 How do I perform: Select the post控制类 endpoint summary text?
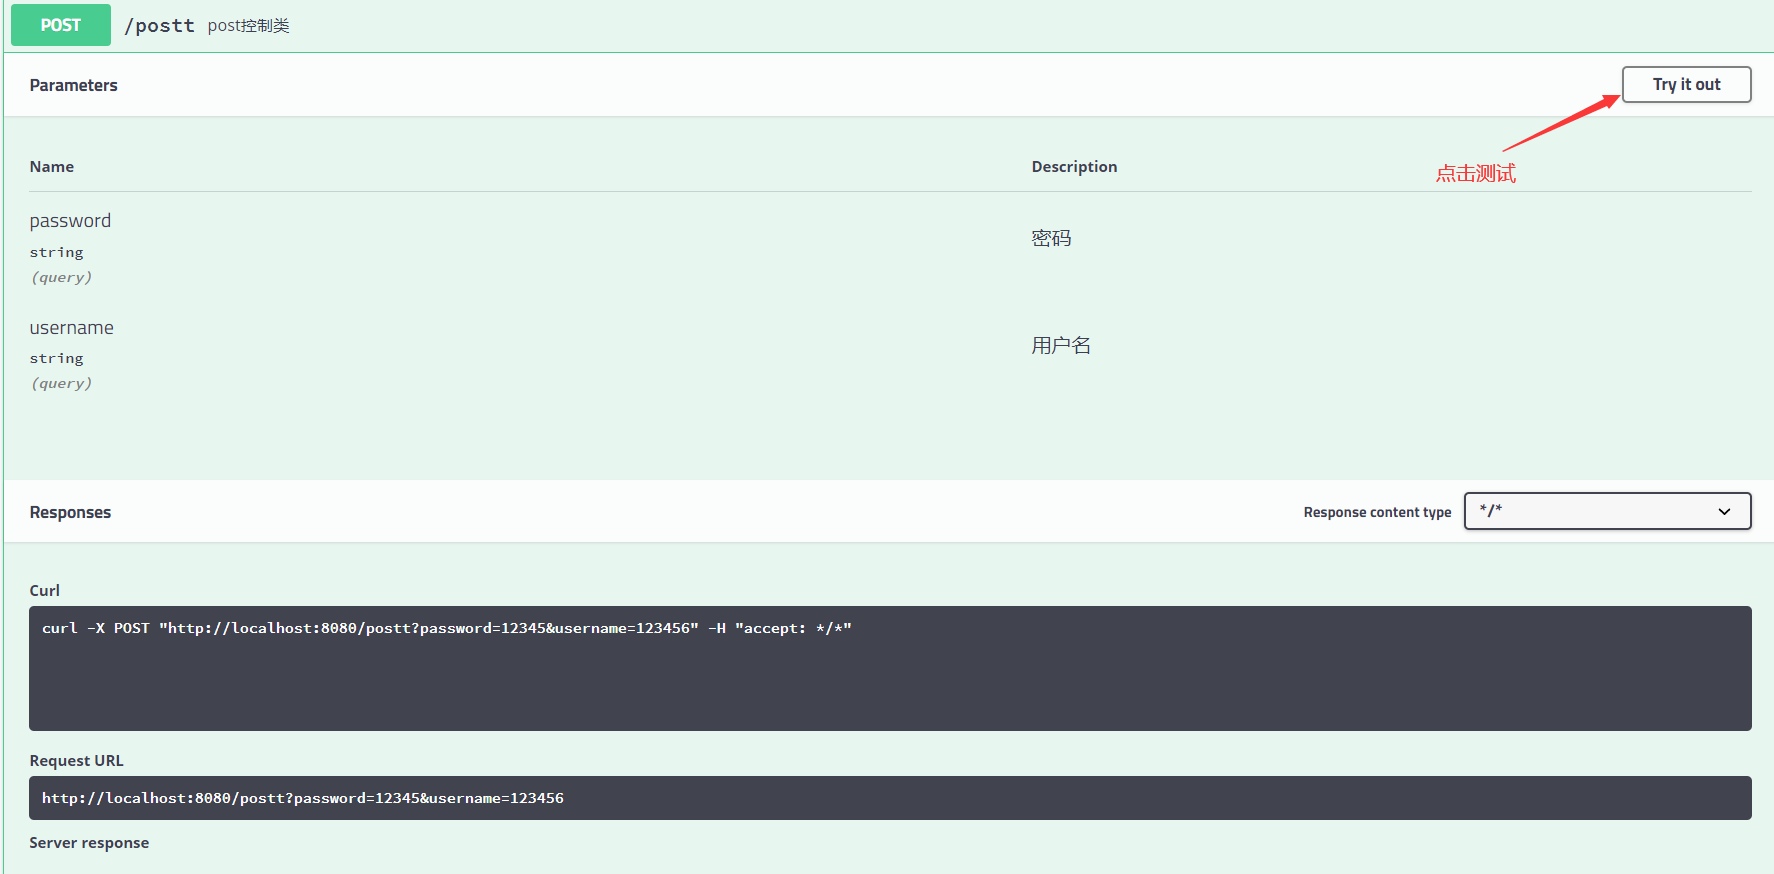(248, 26)
